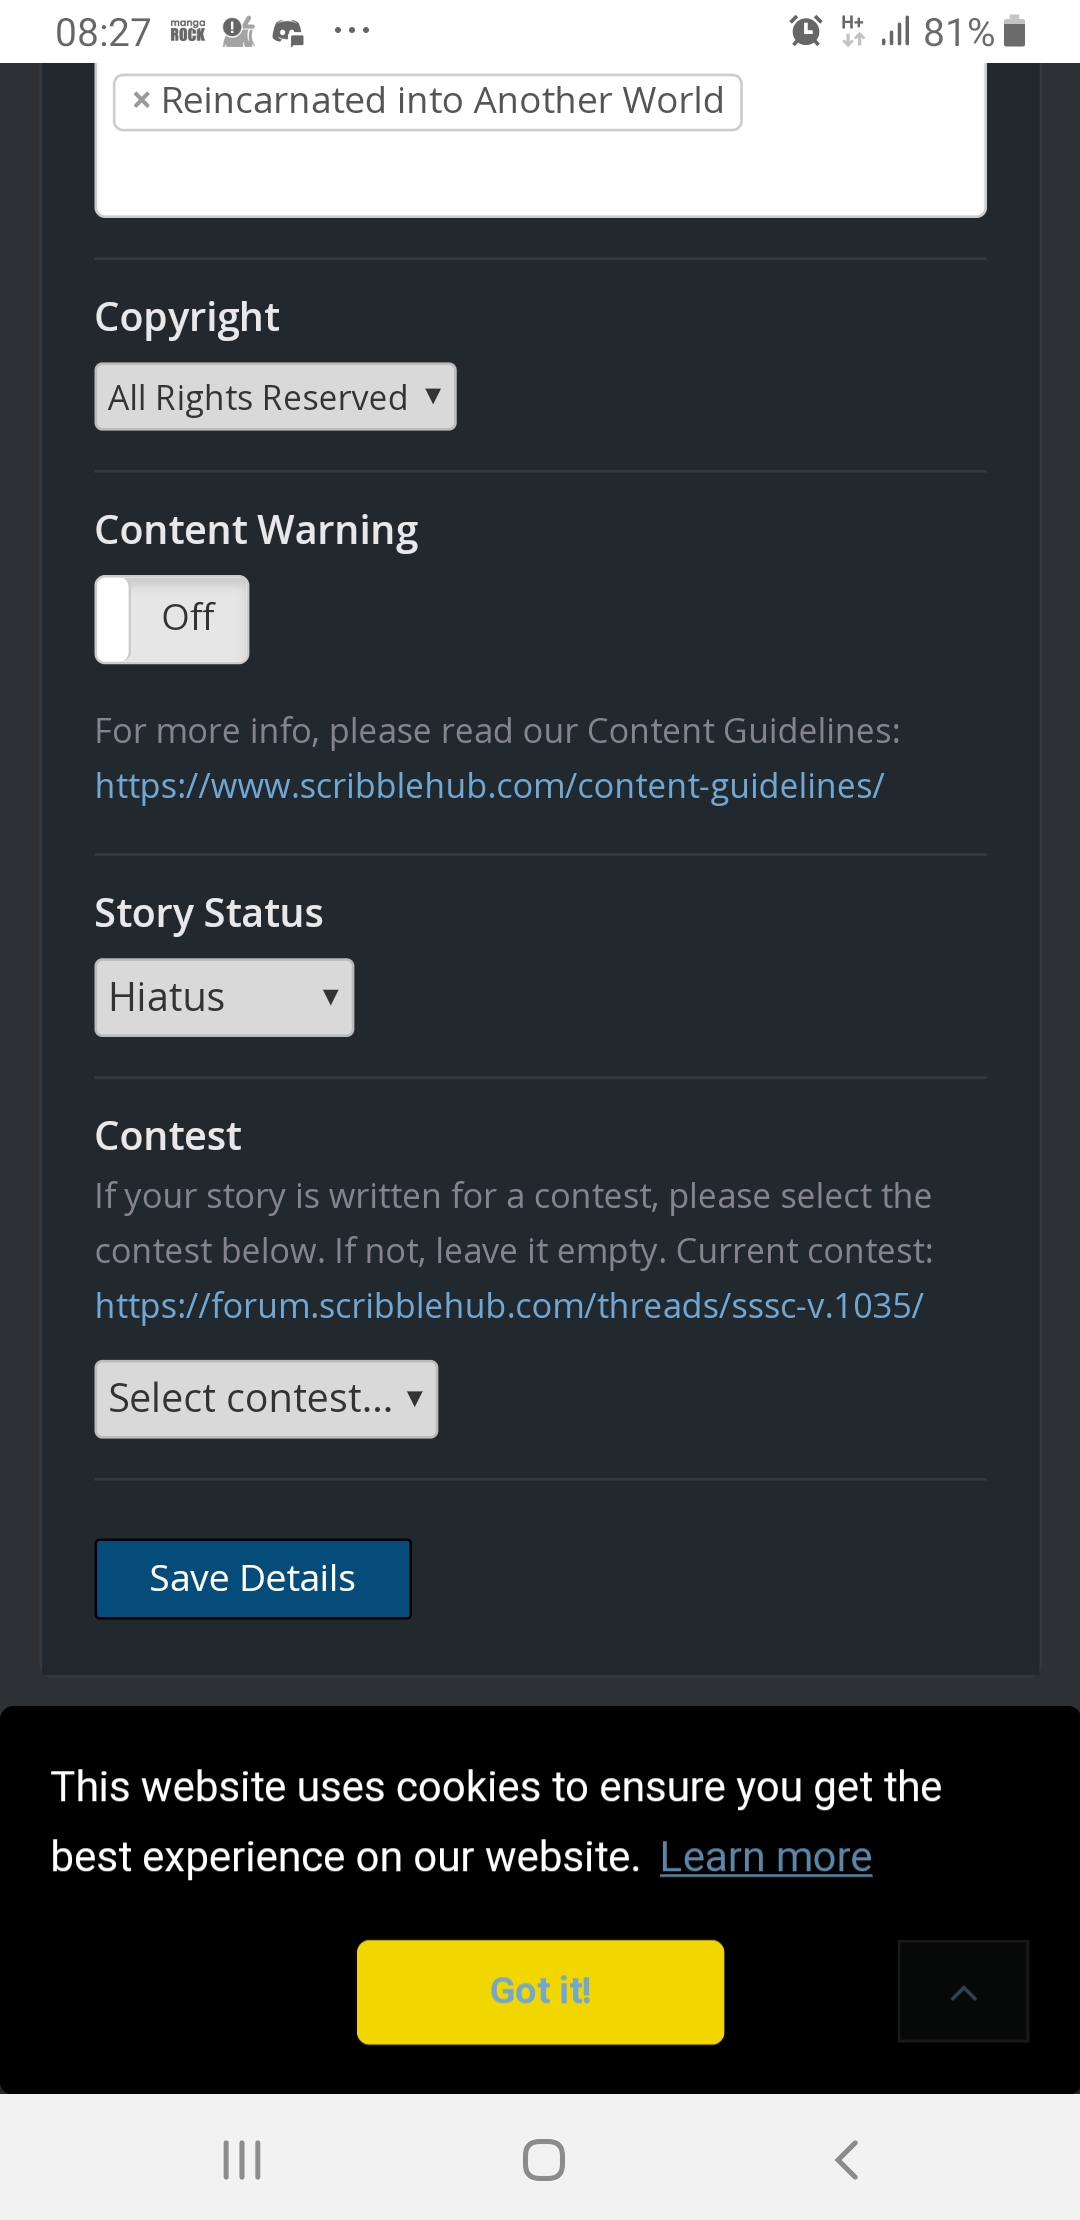
Task: Open the scroll-to-top arrow button
Action: coord(962,1991)
